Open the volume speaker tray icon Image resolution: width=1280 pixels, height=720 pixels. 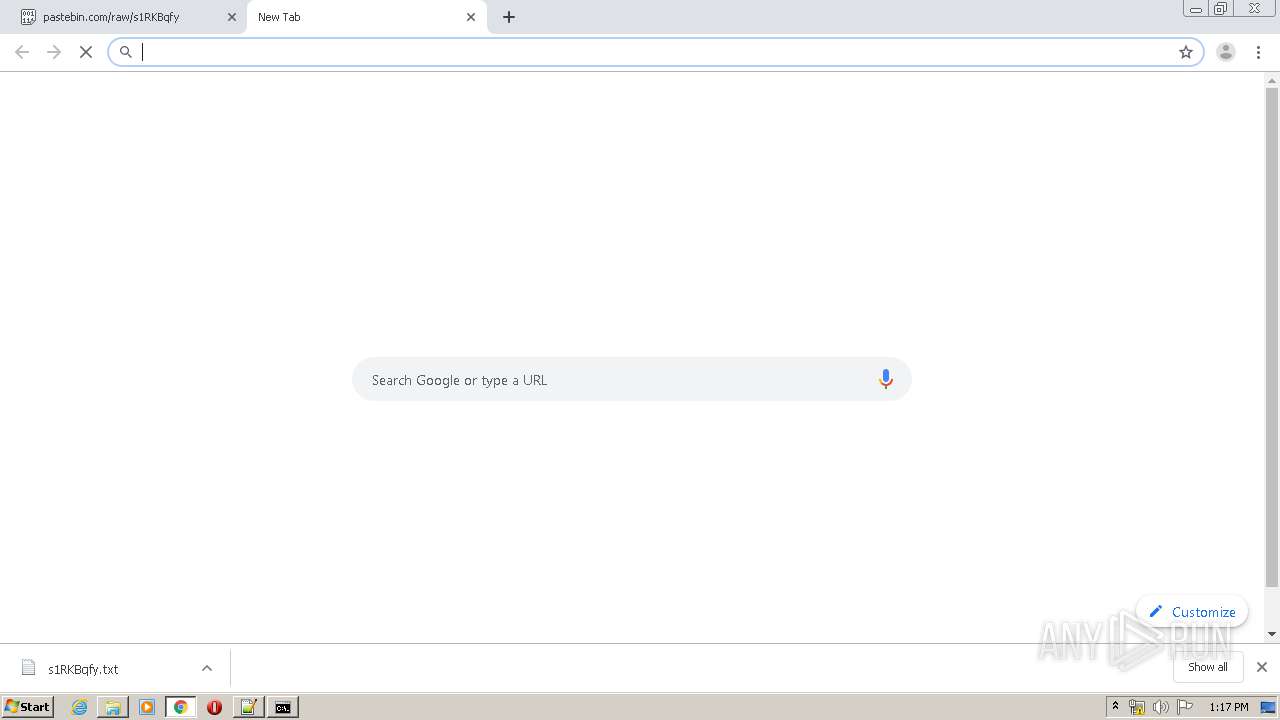pyautogui.click(x=1161, y=707)
